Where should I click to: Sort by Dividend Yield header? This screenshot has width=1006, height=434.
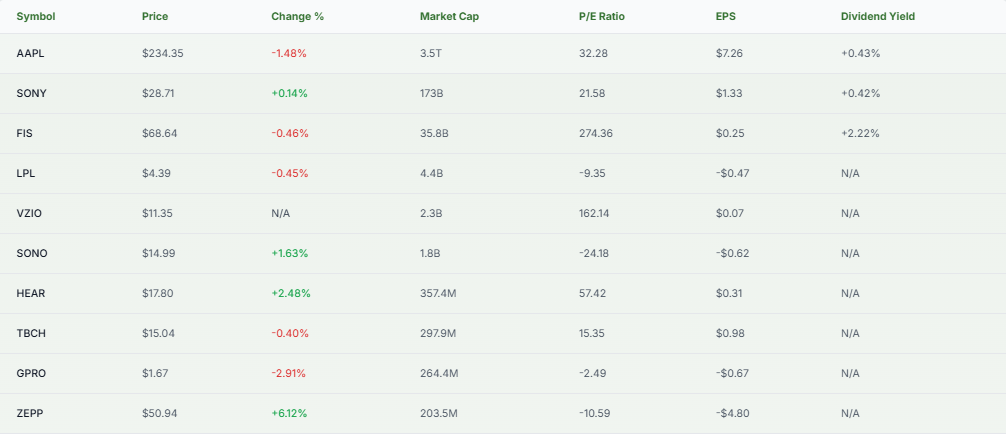point(877,17)
